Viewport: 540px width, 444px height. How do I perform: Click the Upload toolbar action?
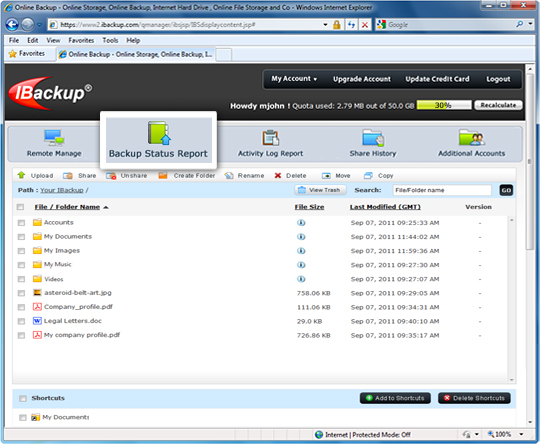pyautogui.click(x=35, y=175)
